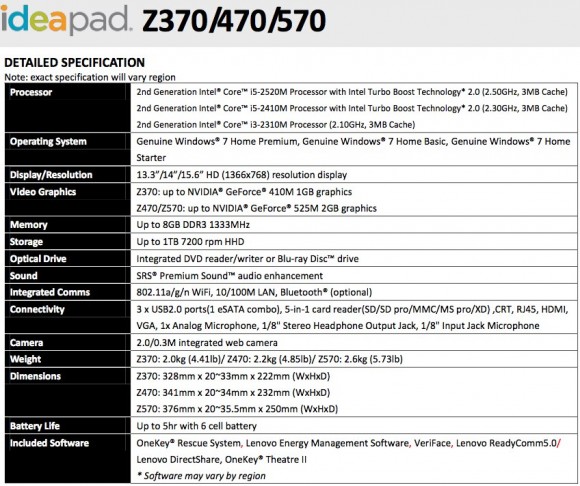Select the DETAILED SPECIFICATION heading
This screenshot has width=580, height=486.
(x=74, y=63)
